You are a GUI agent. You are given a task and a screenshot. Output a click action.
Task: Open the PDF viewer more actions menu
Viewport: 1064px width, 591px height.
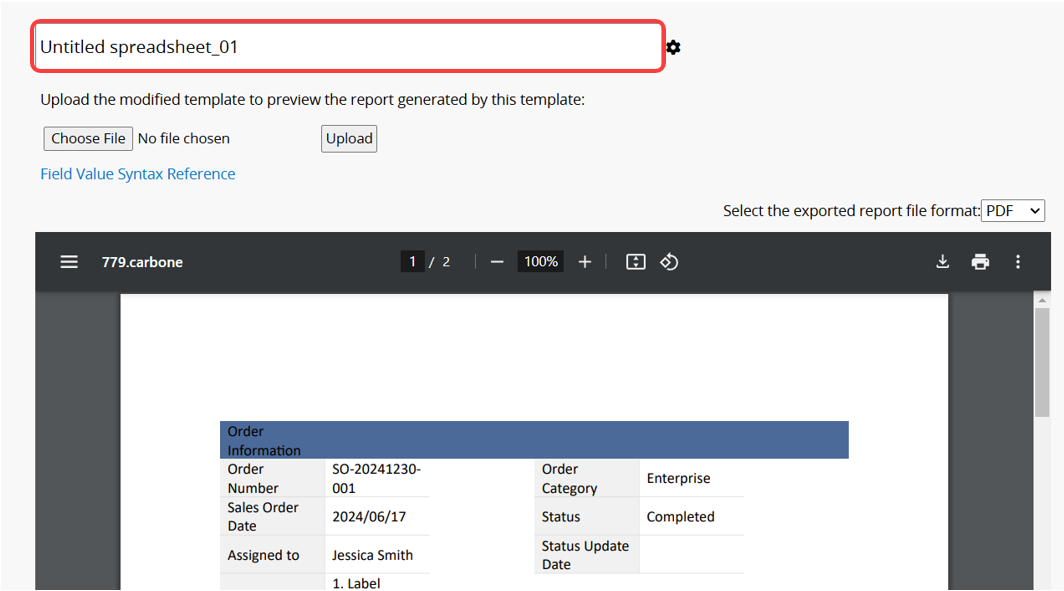coord(1018,262)
